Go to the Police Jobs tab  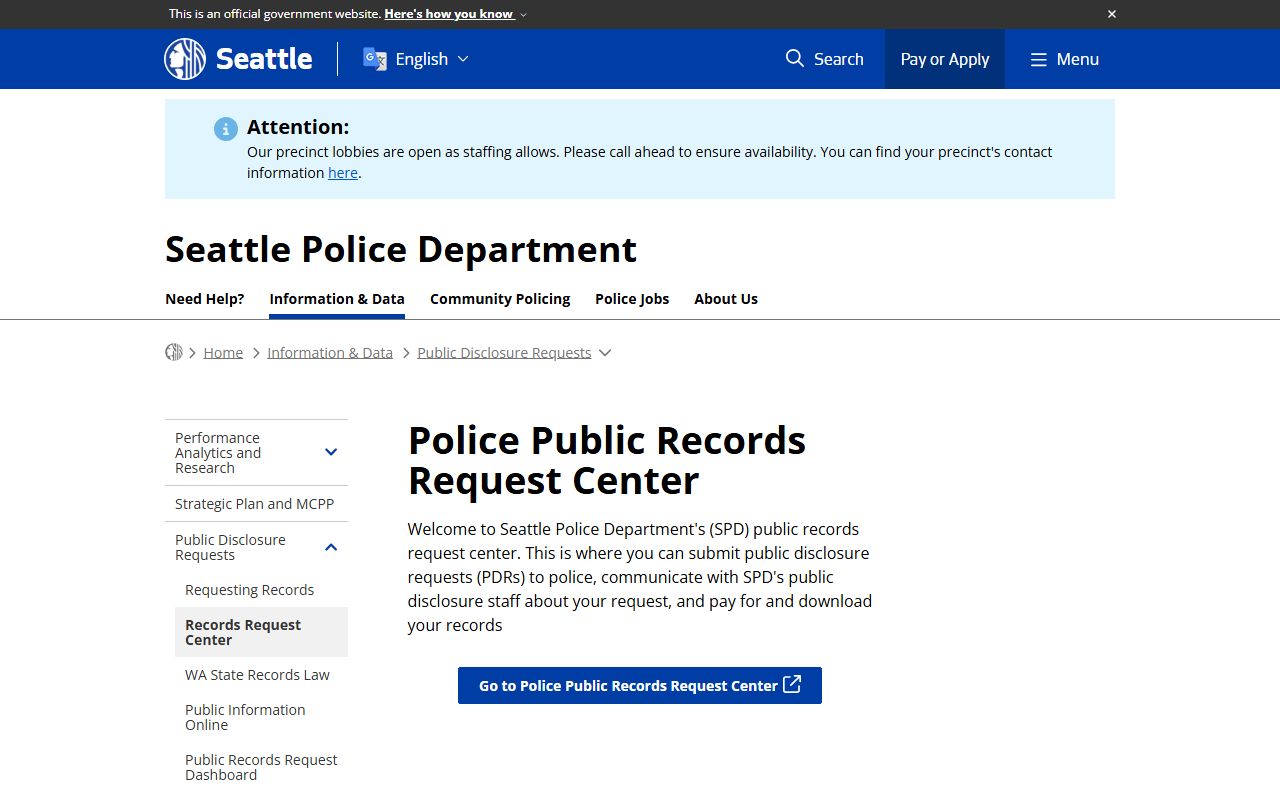[632, 298]
